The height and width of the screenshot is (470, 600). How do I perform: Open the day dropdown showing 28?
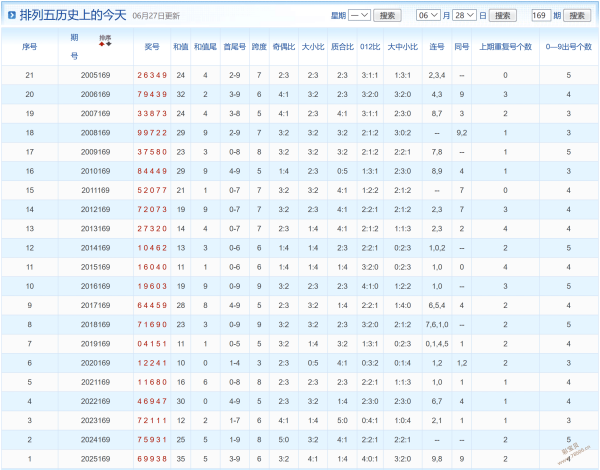(465, 15)
